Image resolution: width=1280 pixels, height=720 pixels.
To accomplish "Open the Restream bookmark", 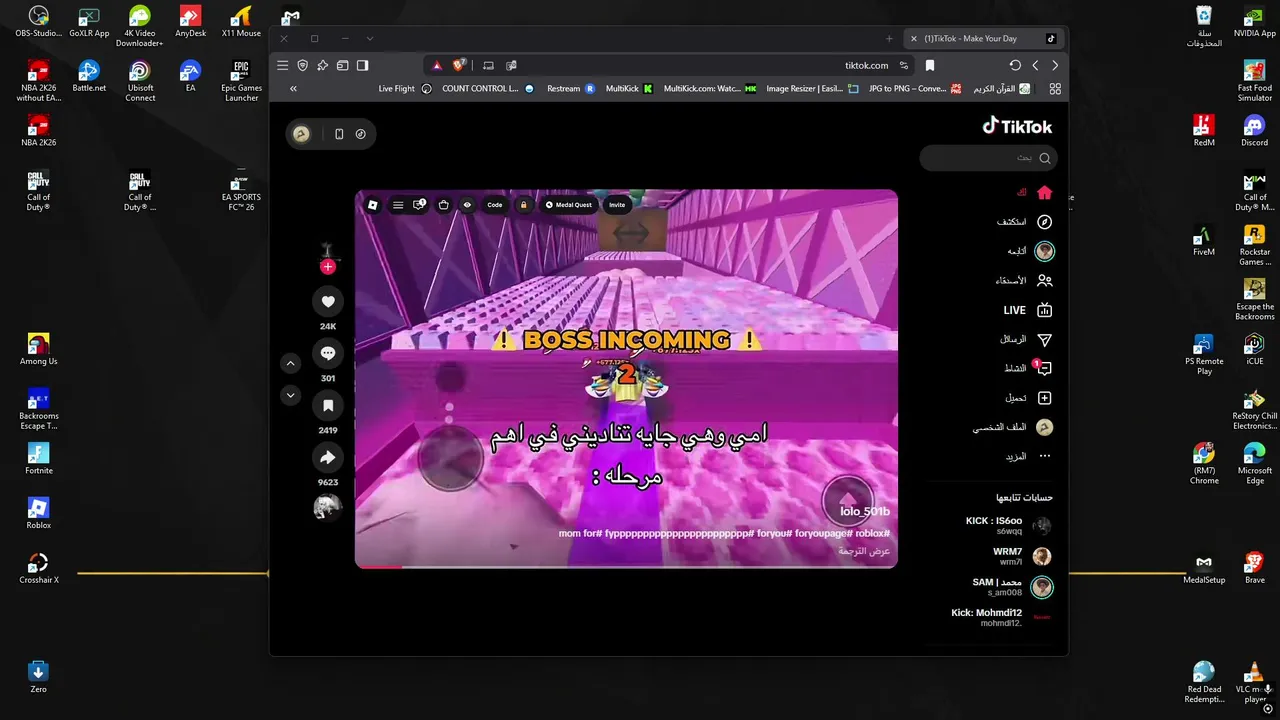I will pyautogui.click(x=571, y=89).
